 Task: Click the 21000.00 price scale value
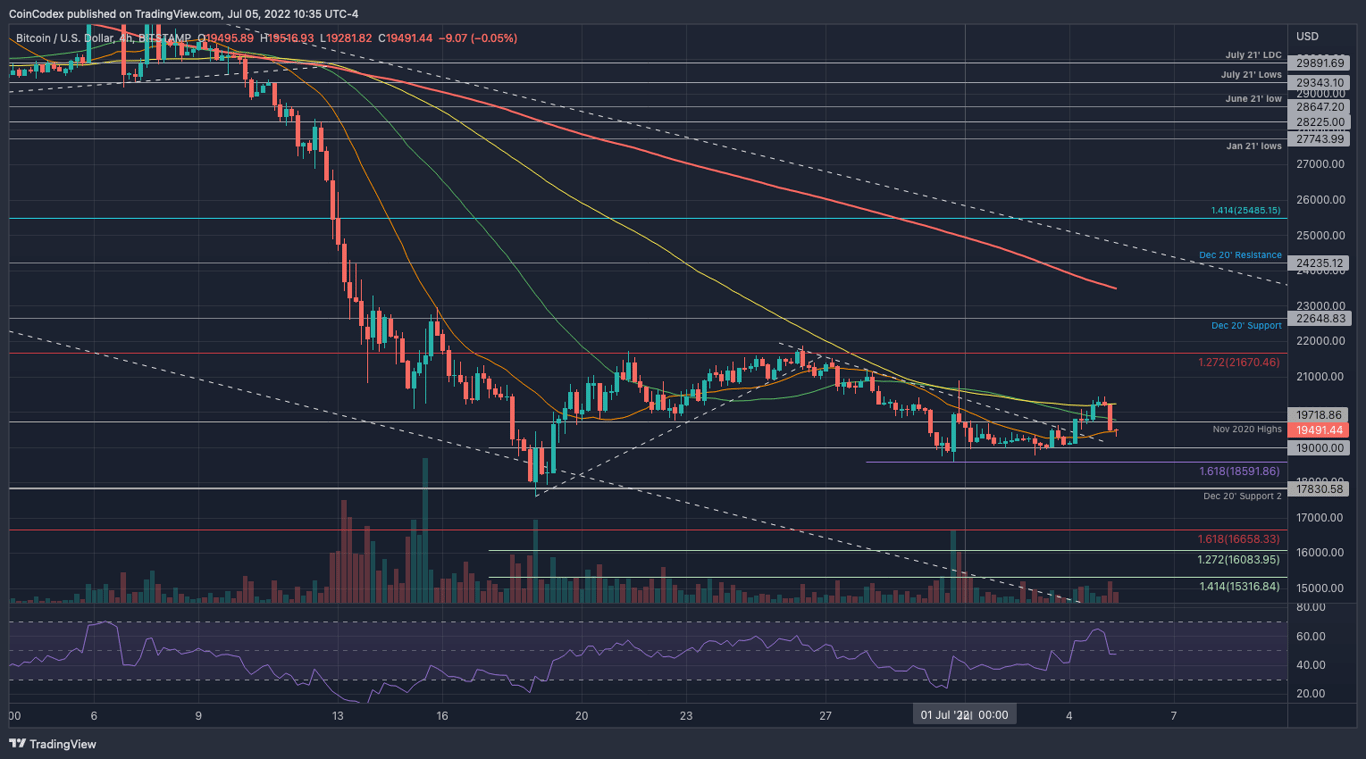pos(1320,377)
